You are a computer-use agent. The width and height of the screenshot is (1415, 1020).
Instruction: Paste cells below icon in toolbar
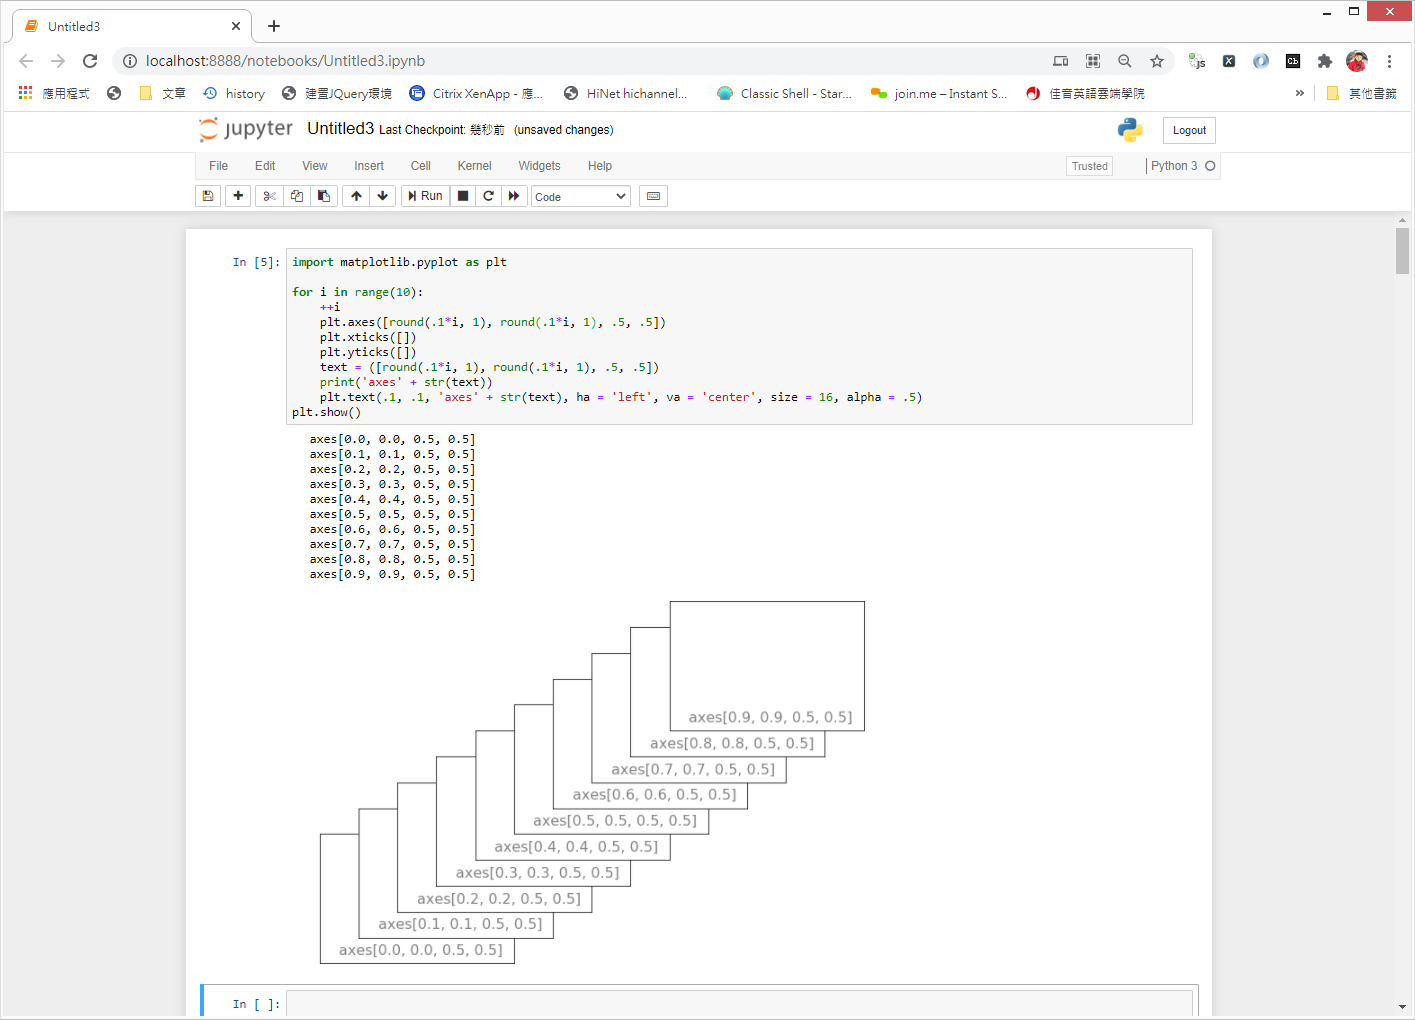tap(324, 196)
